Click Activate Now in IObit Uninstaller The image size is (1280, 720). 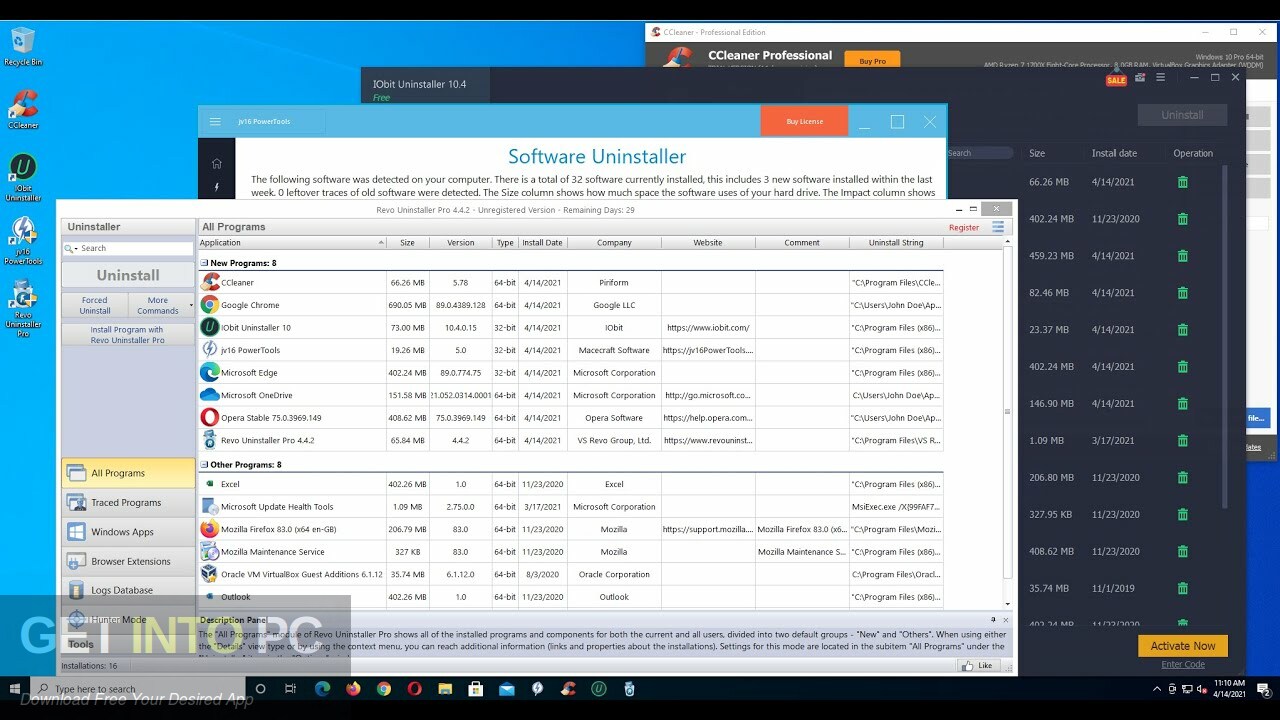(1183, 646)
